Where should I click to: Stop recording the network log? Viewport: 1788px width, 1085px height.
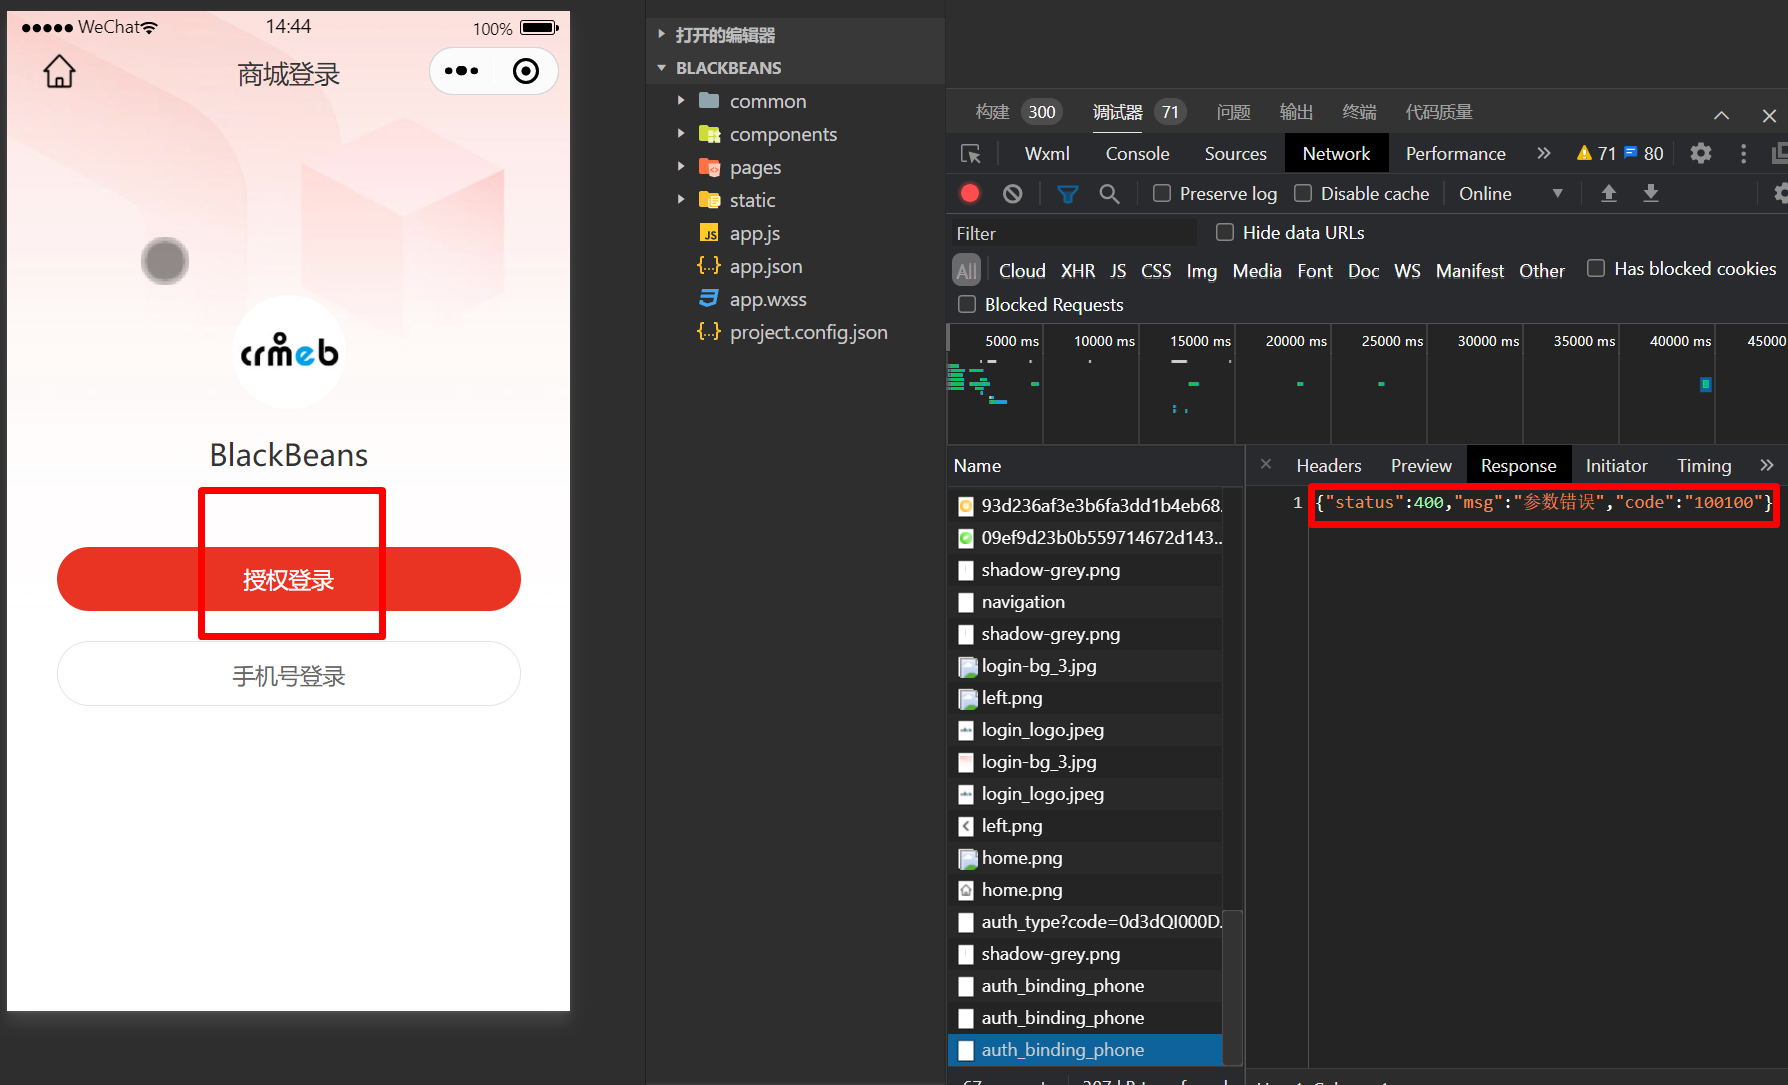point(970,194)
